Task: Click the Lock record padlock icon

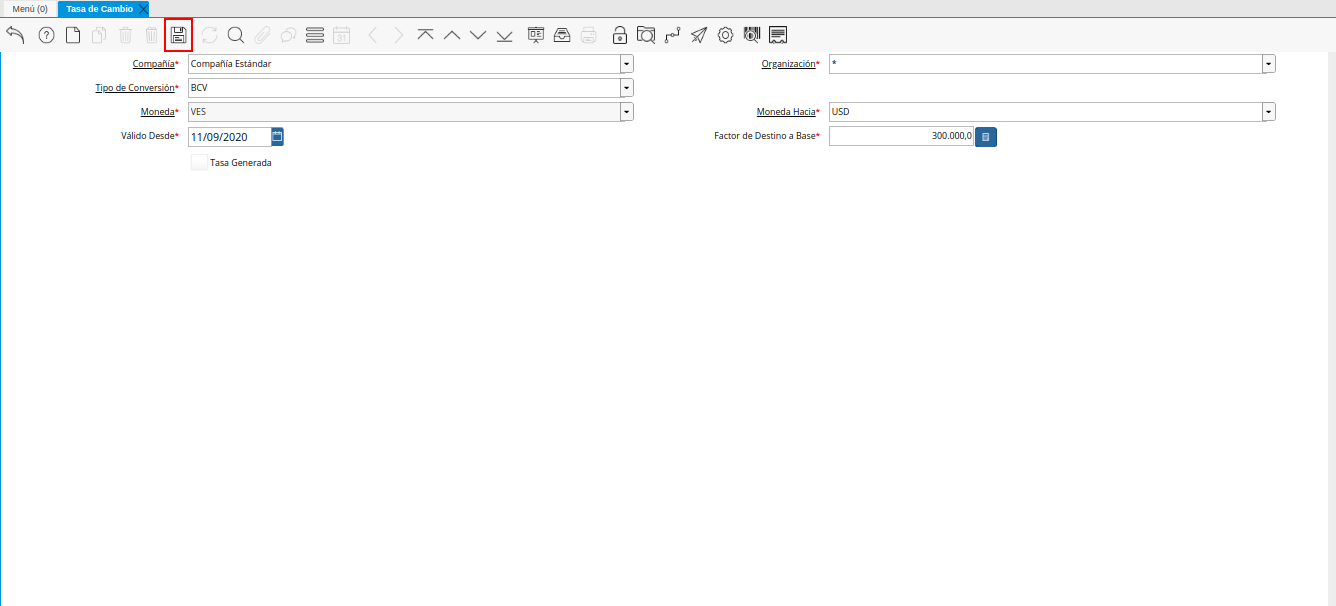Action: (x=620, y=35)
